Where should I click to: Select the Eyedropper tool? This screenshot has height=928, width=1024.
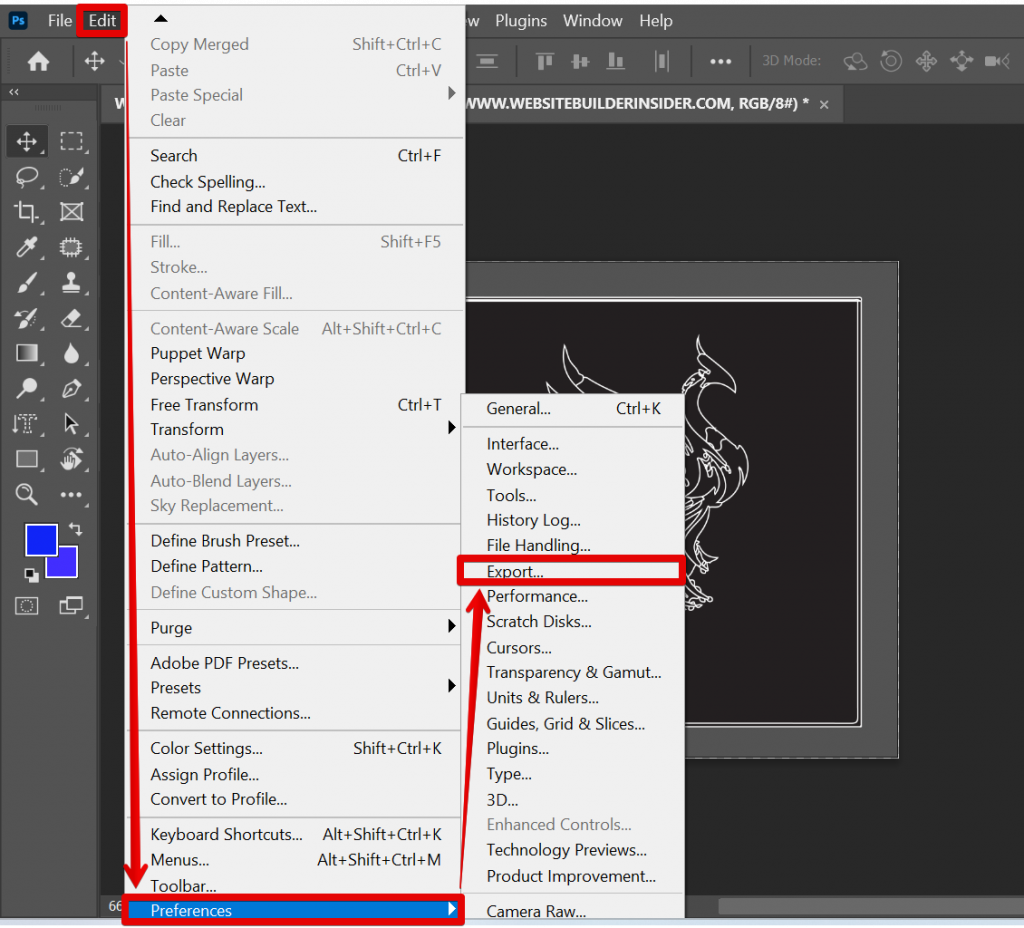click(x=26, y=248)
